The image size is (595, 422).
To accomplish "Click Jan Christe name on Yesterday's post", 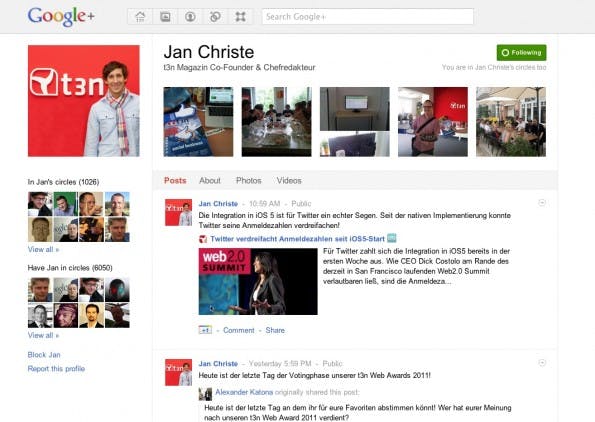I will point(218,364).
